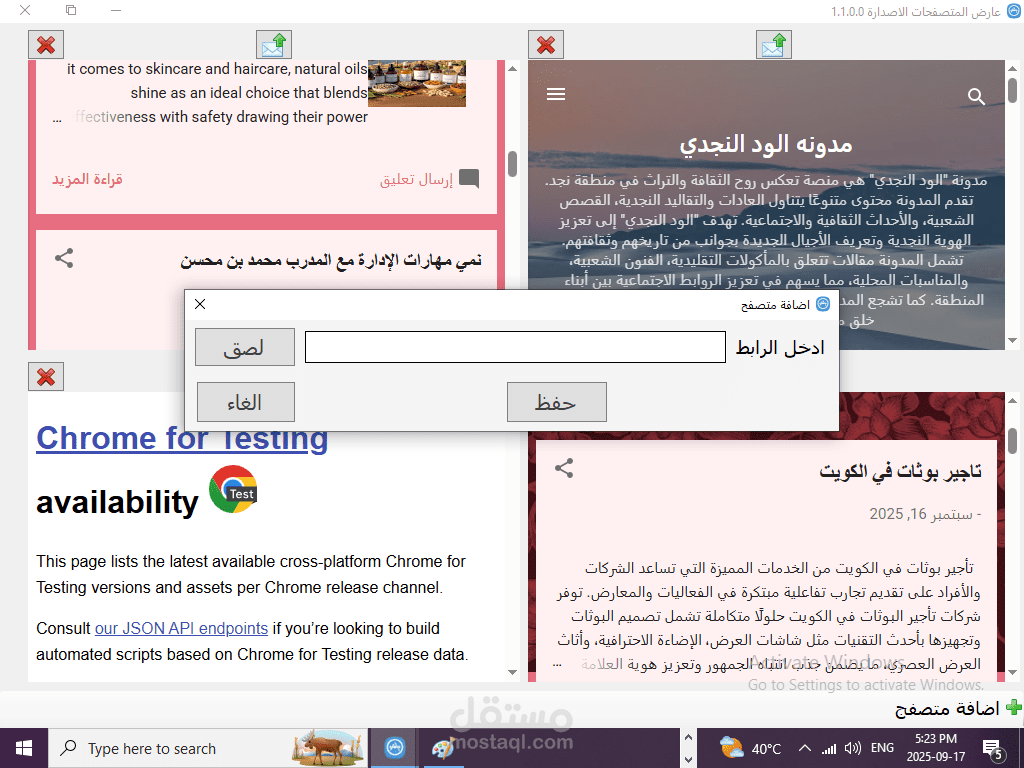Close the اضافة متصفح dialog
This screenshot has height=768, width=1024.
pos(200,304)
